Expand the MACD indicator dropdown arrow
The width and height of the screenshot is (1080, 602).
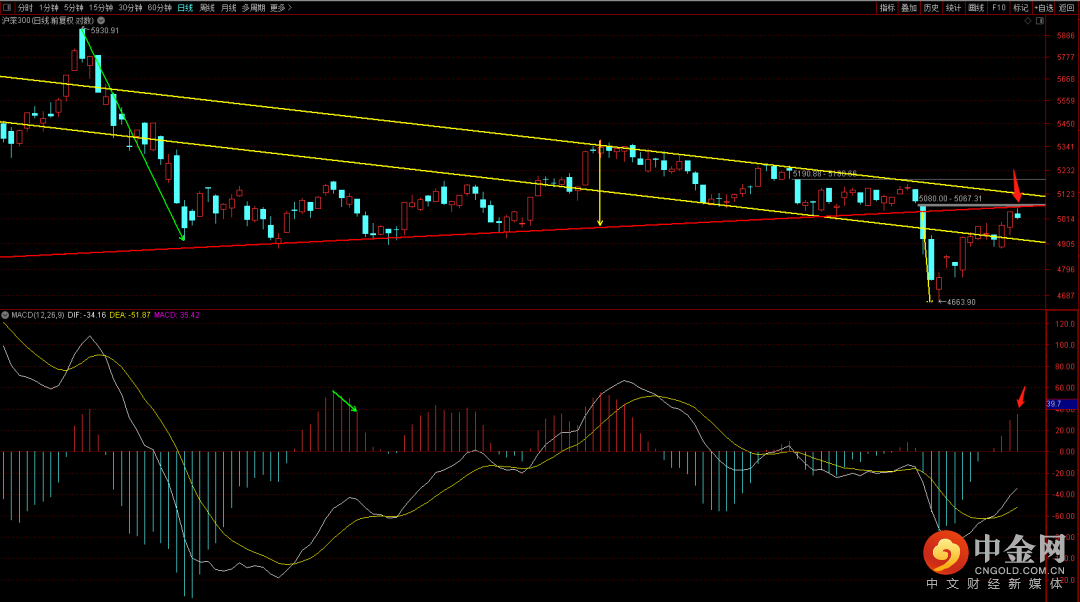point(4,315)
